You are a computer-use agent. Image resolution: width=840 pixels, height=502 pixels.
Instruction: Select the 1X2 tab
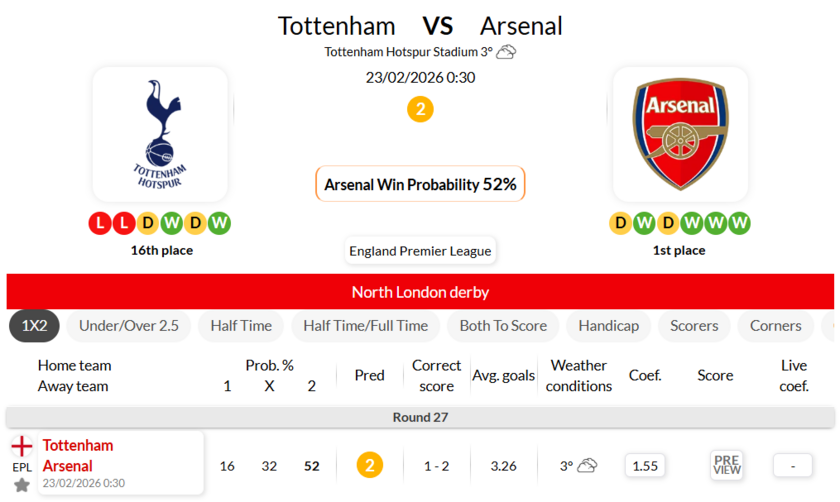pos(35,326)
